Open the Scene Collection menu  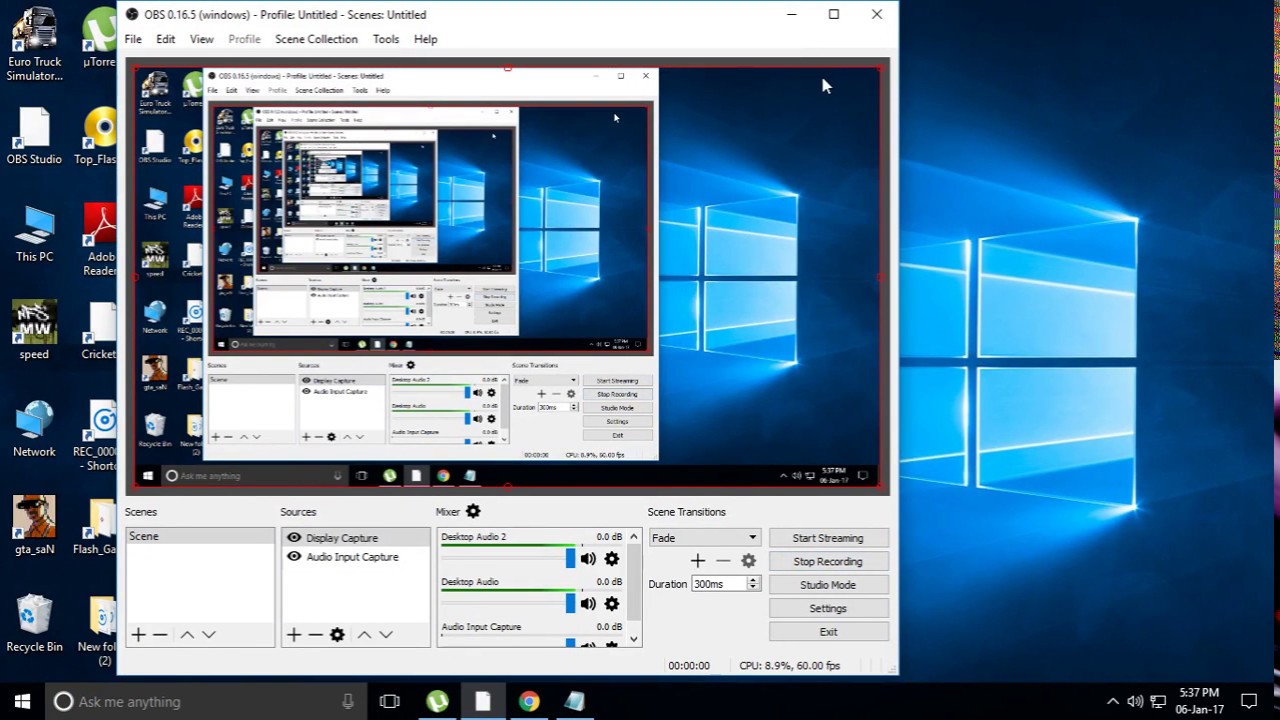[316, 39]
